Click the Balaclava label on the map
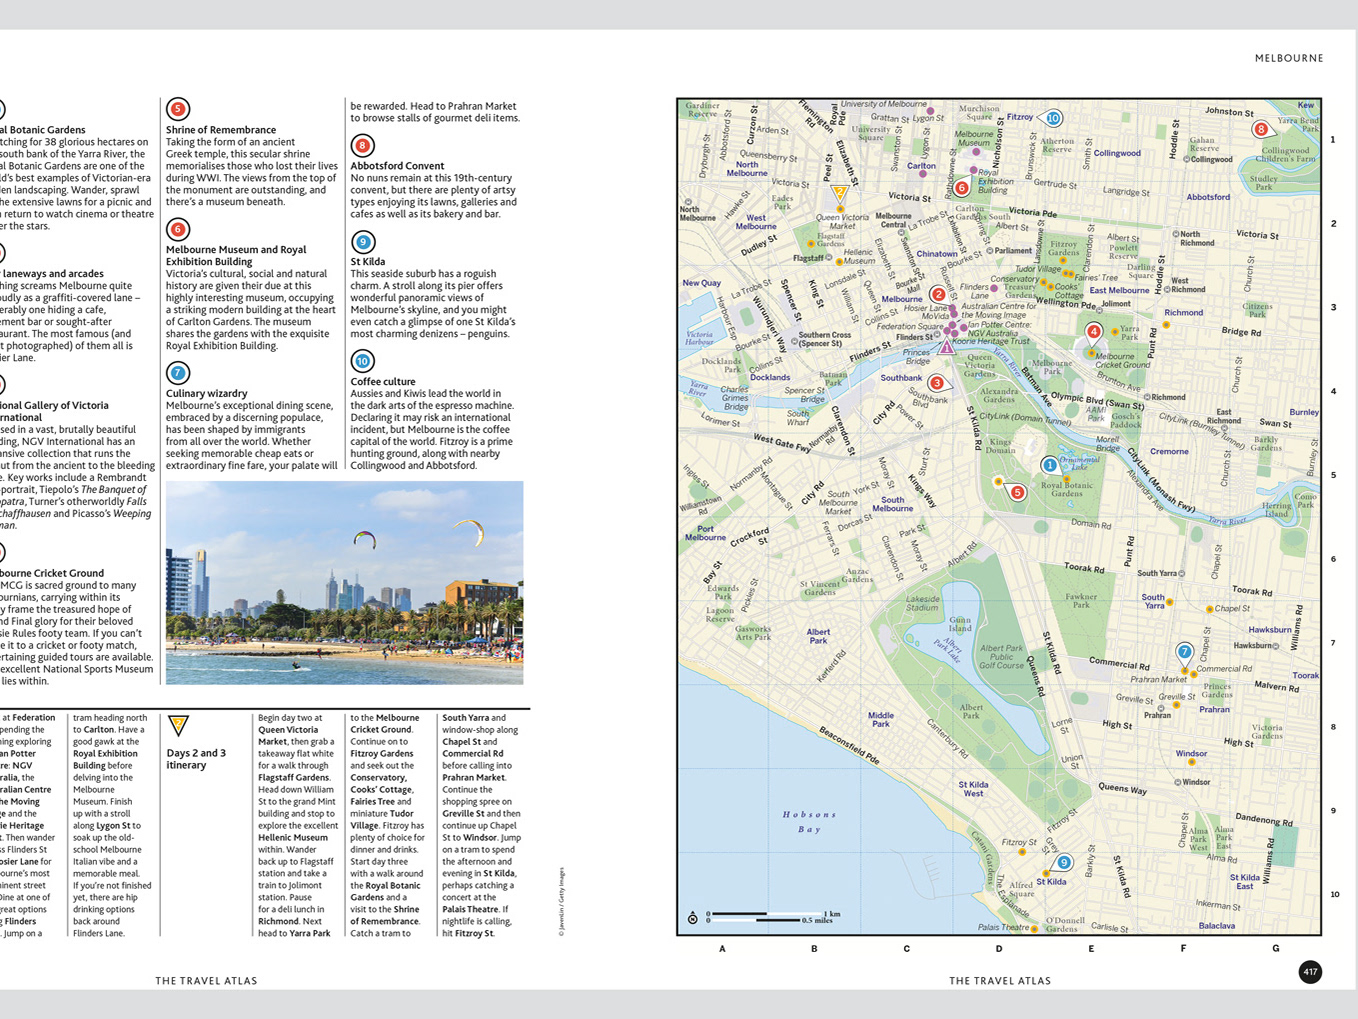 [x=1217, y=926]
